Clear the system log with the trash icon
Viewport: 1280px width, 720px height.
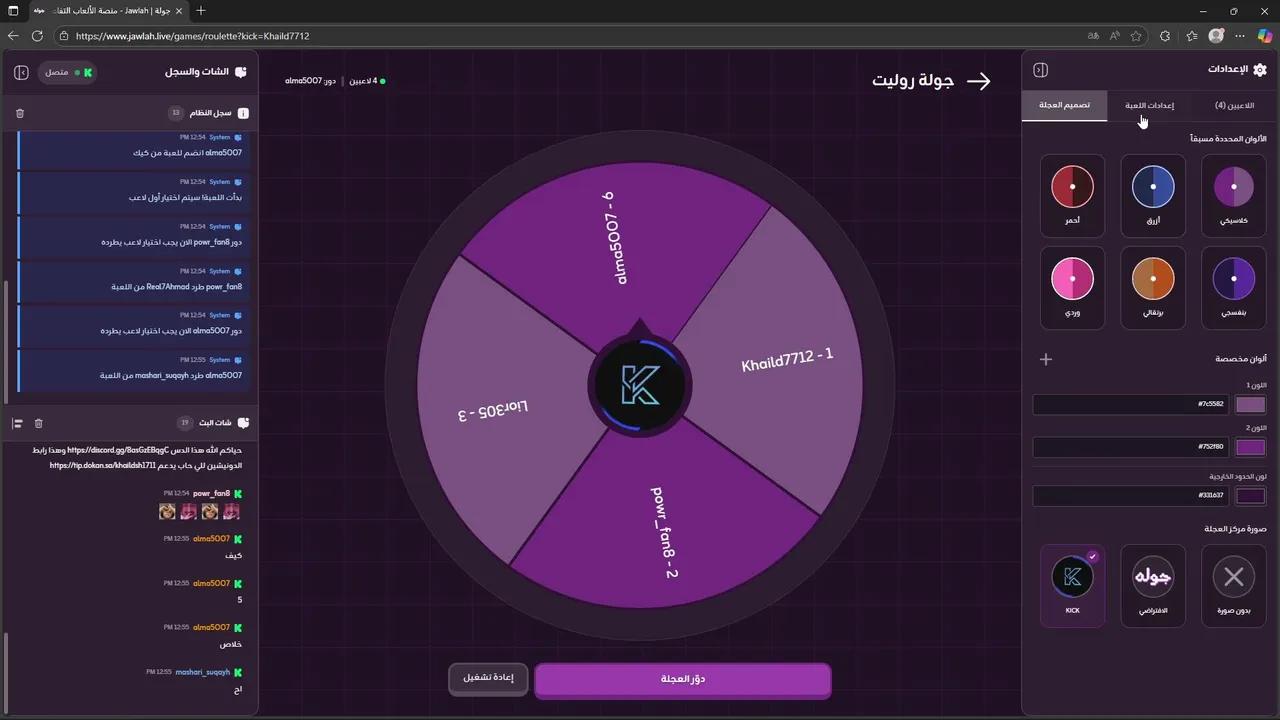pyautogui.click(x=20, y=113)
